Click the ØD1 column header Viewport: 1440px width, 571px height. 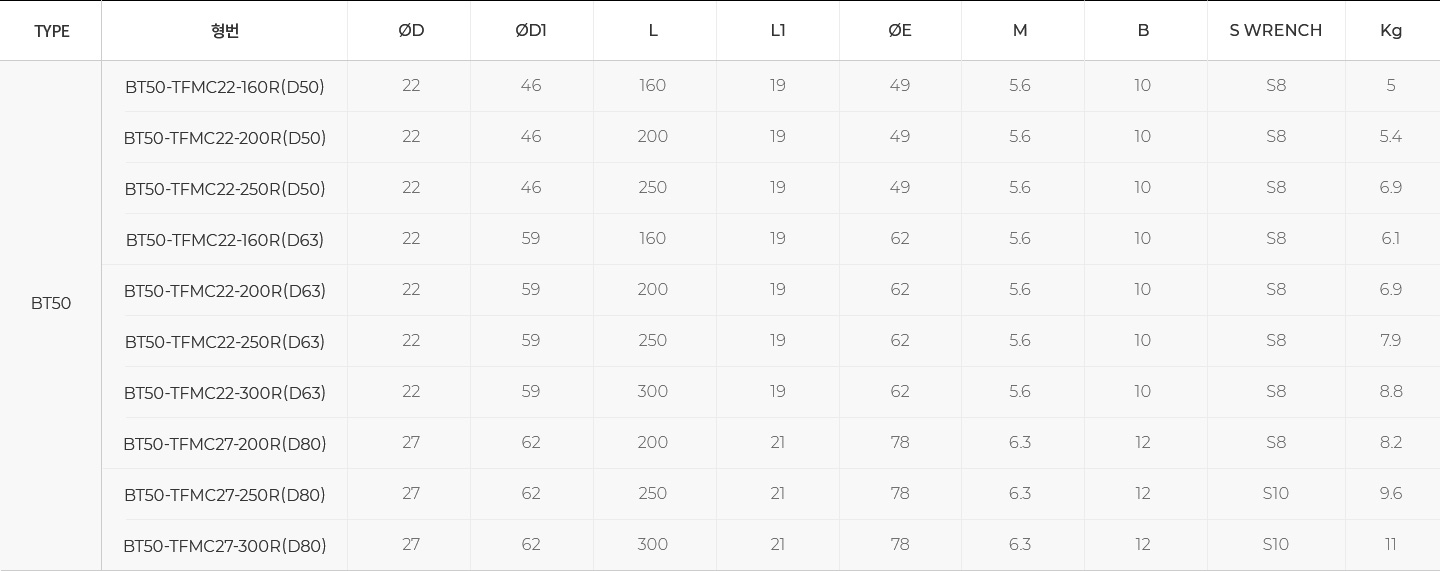pos(531,31)
